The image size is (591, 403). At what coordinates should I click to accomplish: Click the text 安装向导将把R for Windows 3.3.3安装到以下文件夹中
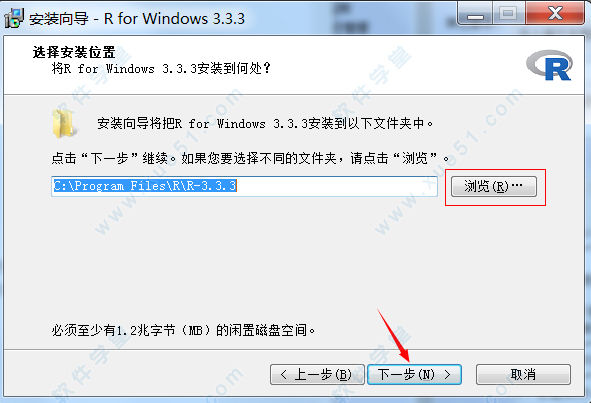click(265, 123)
